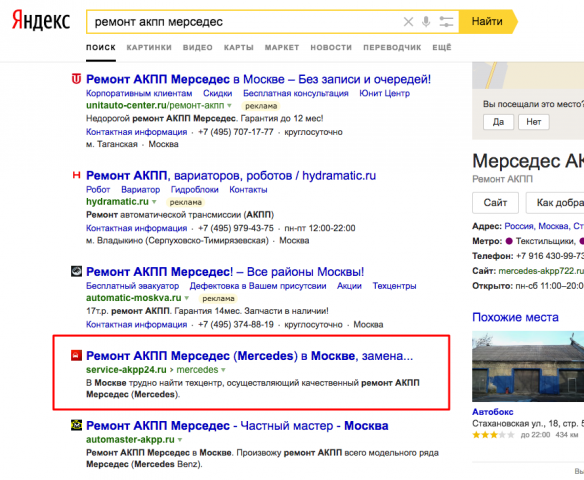The width and height of the screenshot is (584, 480).
Task: Expand the Ещё menu
Action: 442,48
